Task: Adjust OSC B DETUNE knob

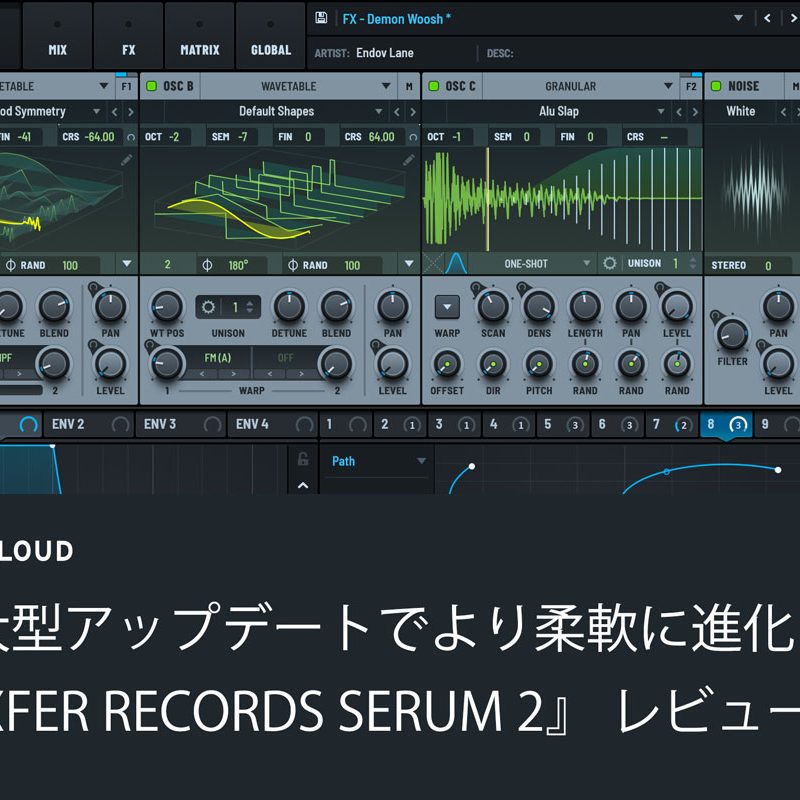Action: point(289,307)
